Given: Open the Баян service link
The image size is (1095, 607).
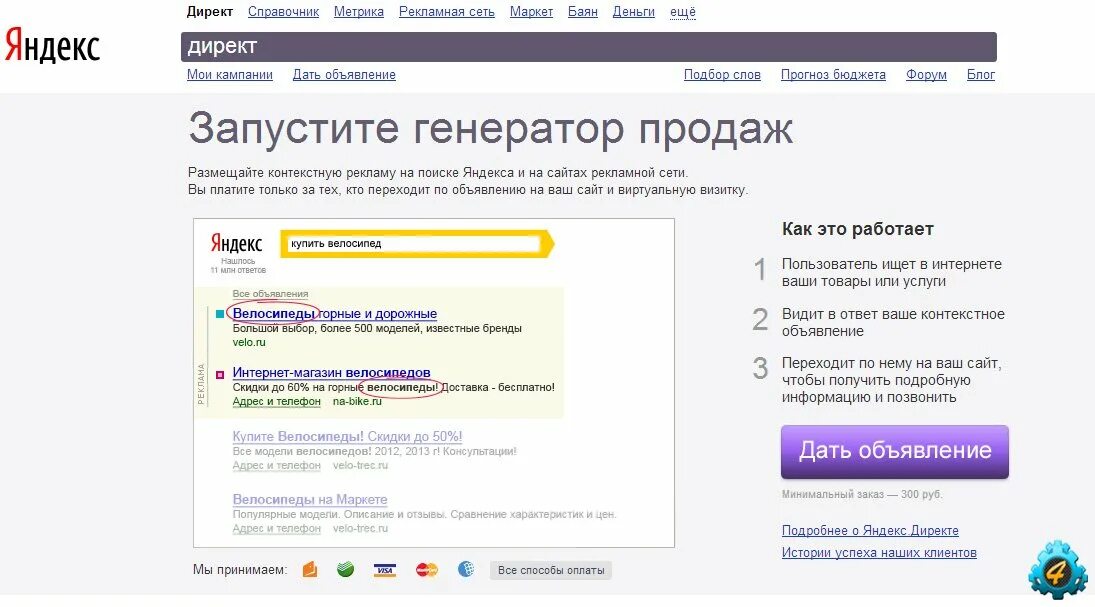Looking at the screenshot, I should click(583, 12).
